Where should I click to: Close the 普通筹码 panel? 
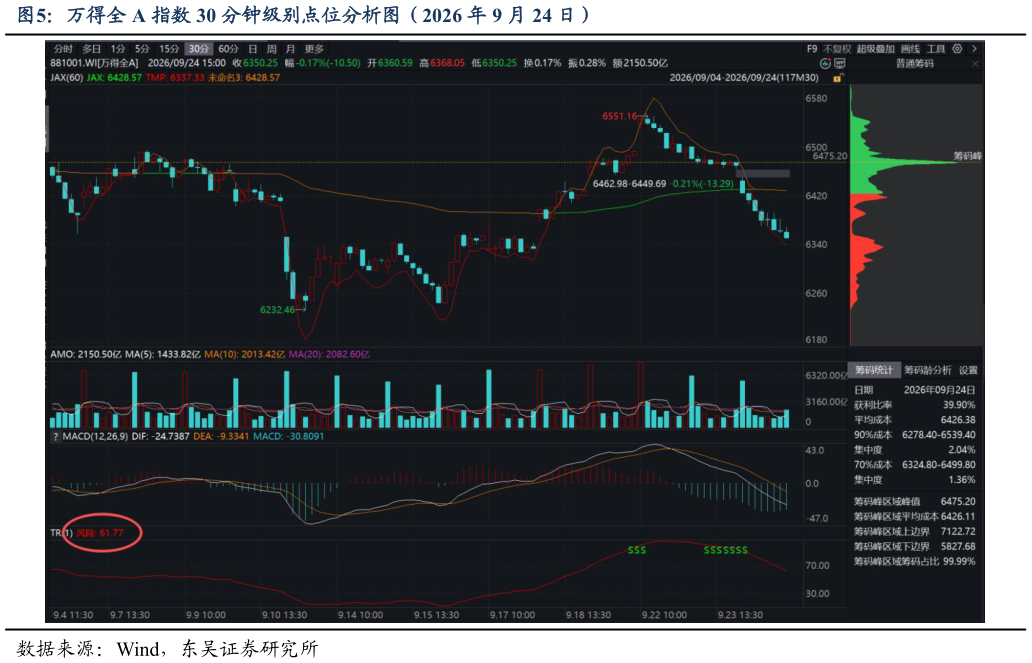(x=975, y=64)
